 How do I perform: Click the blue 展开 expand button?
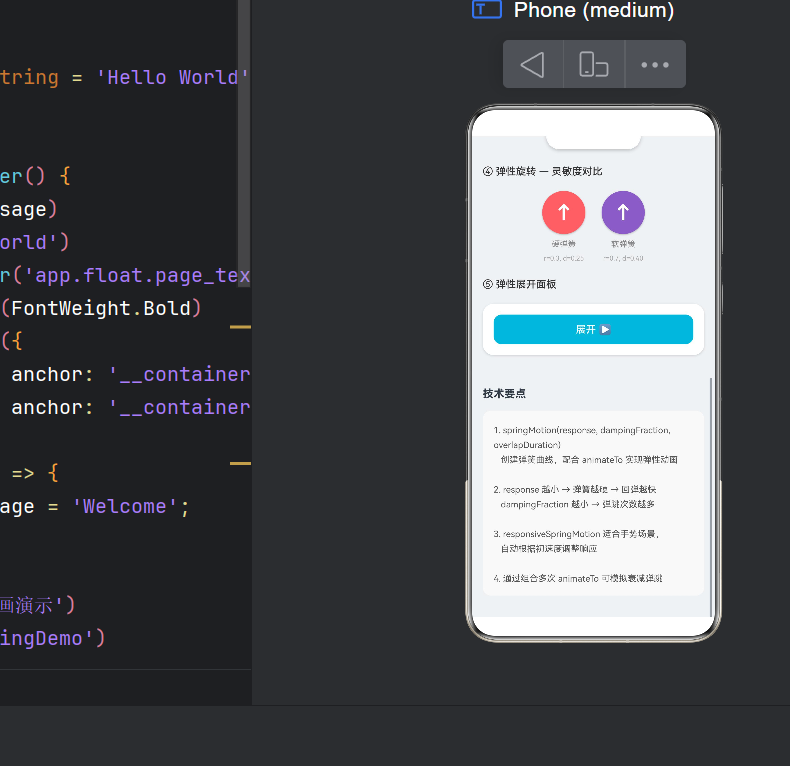click(593, 330)
